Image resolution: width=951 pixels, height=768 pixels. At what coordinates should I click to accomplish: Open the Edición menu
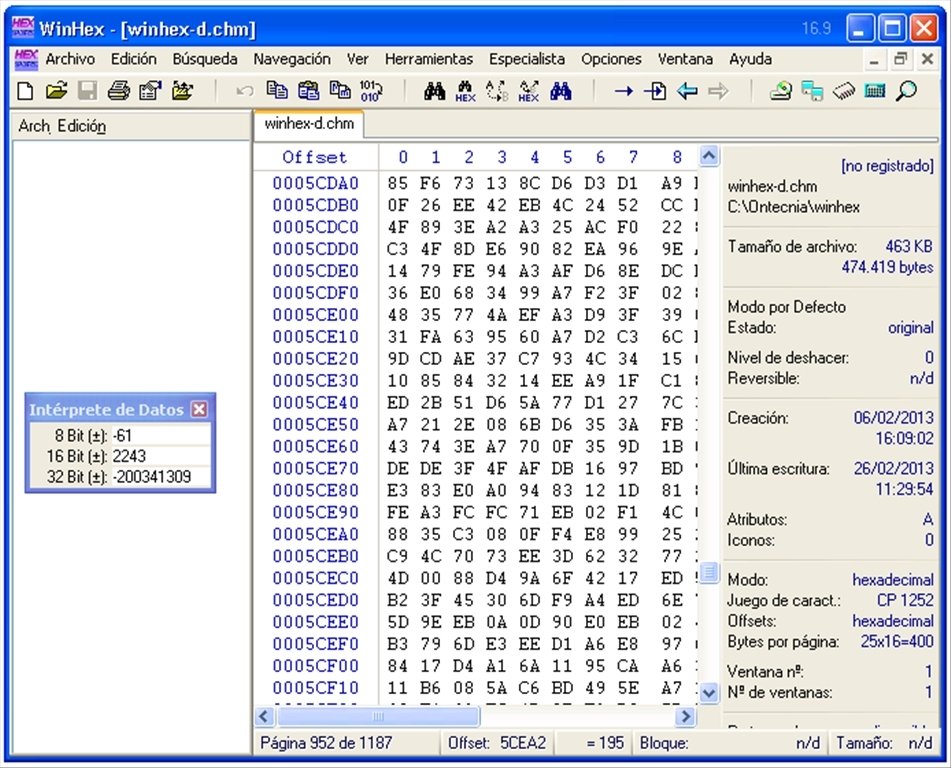click(x=133, y=59)
